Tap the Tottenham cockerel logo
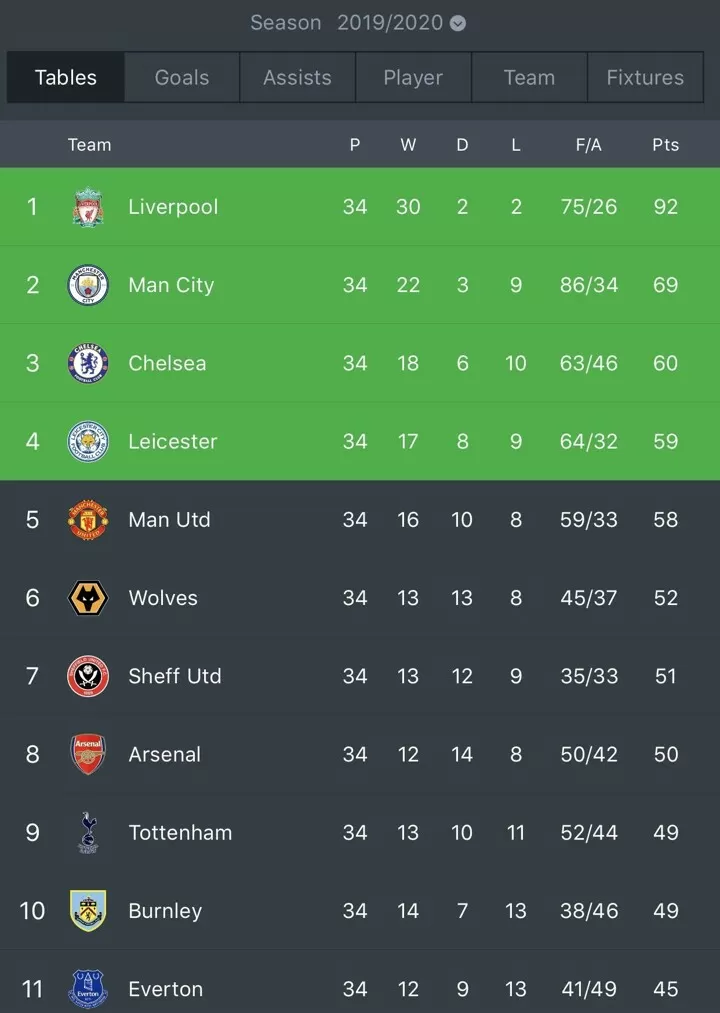The height and width of the screenshot is (1013, 720). (x=89, y=832)
